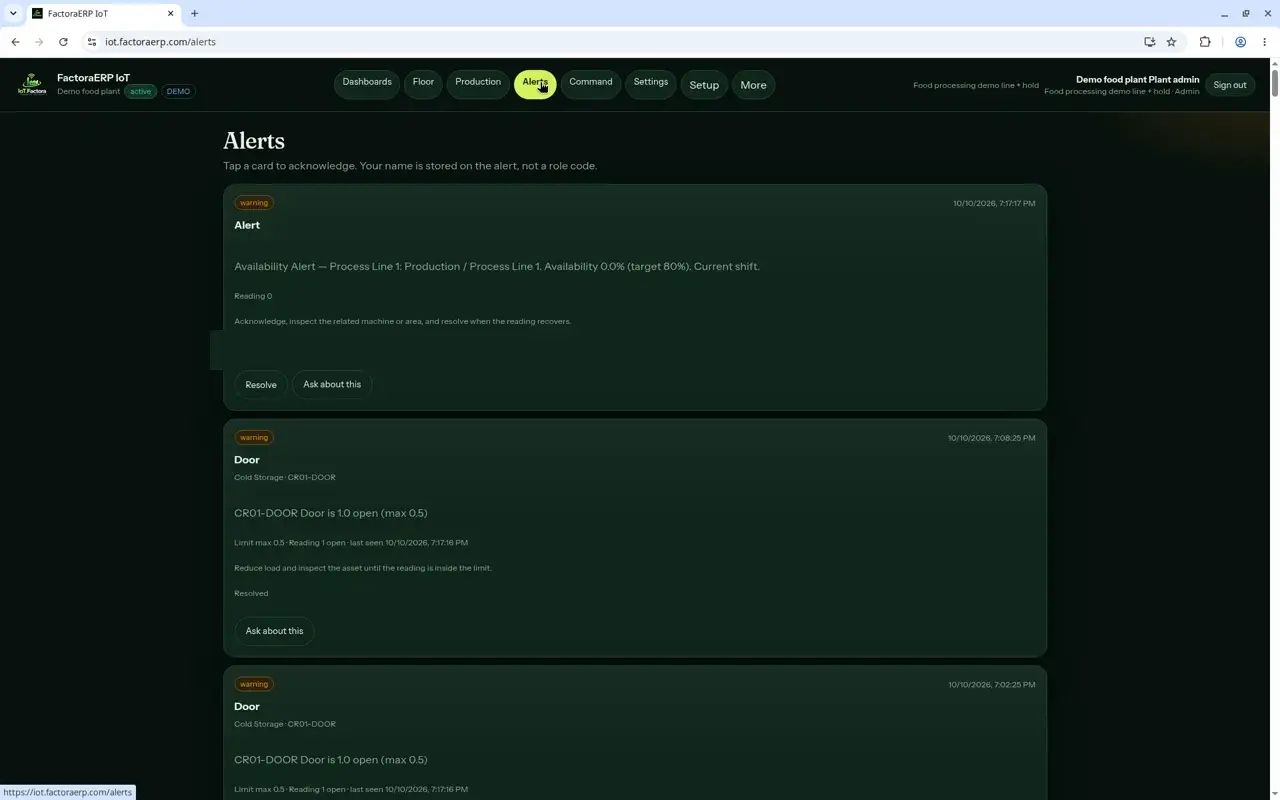Click the 'Resolved' status text
1280x800 pixels.
pos(251,593)
